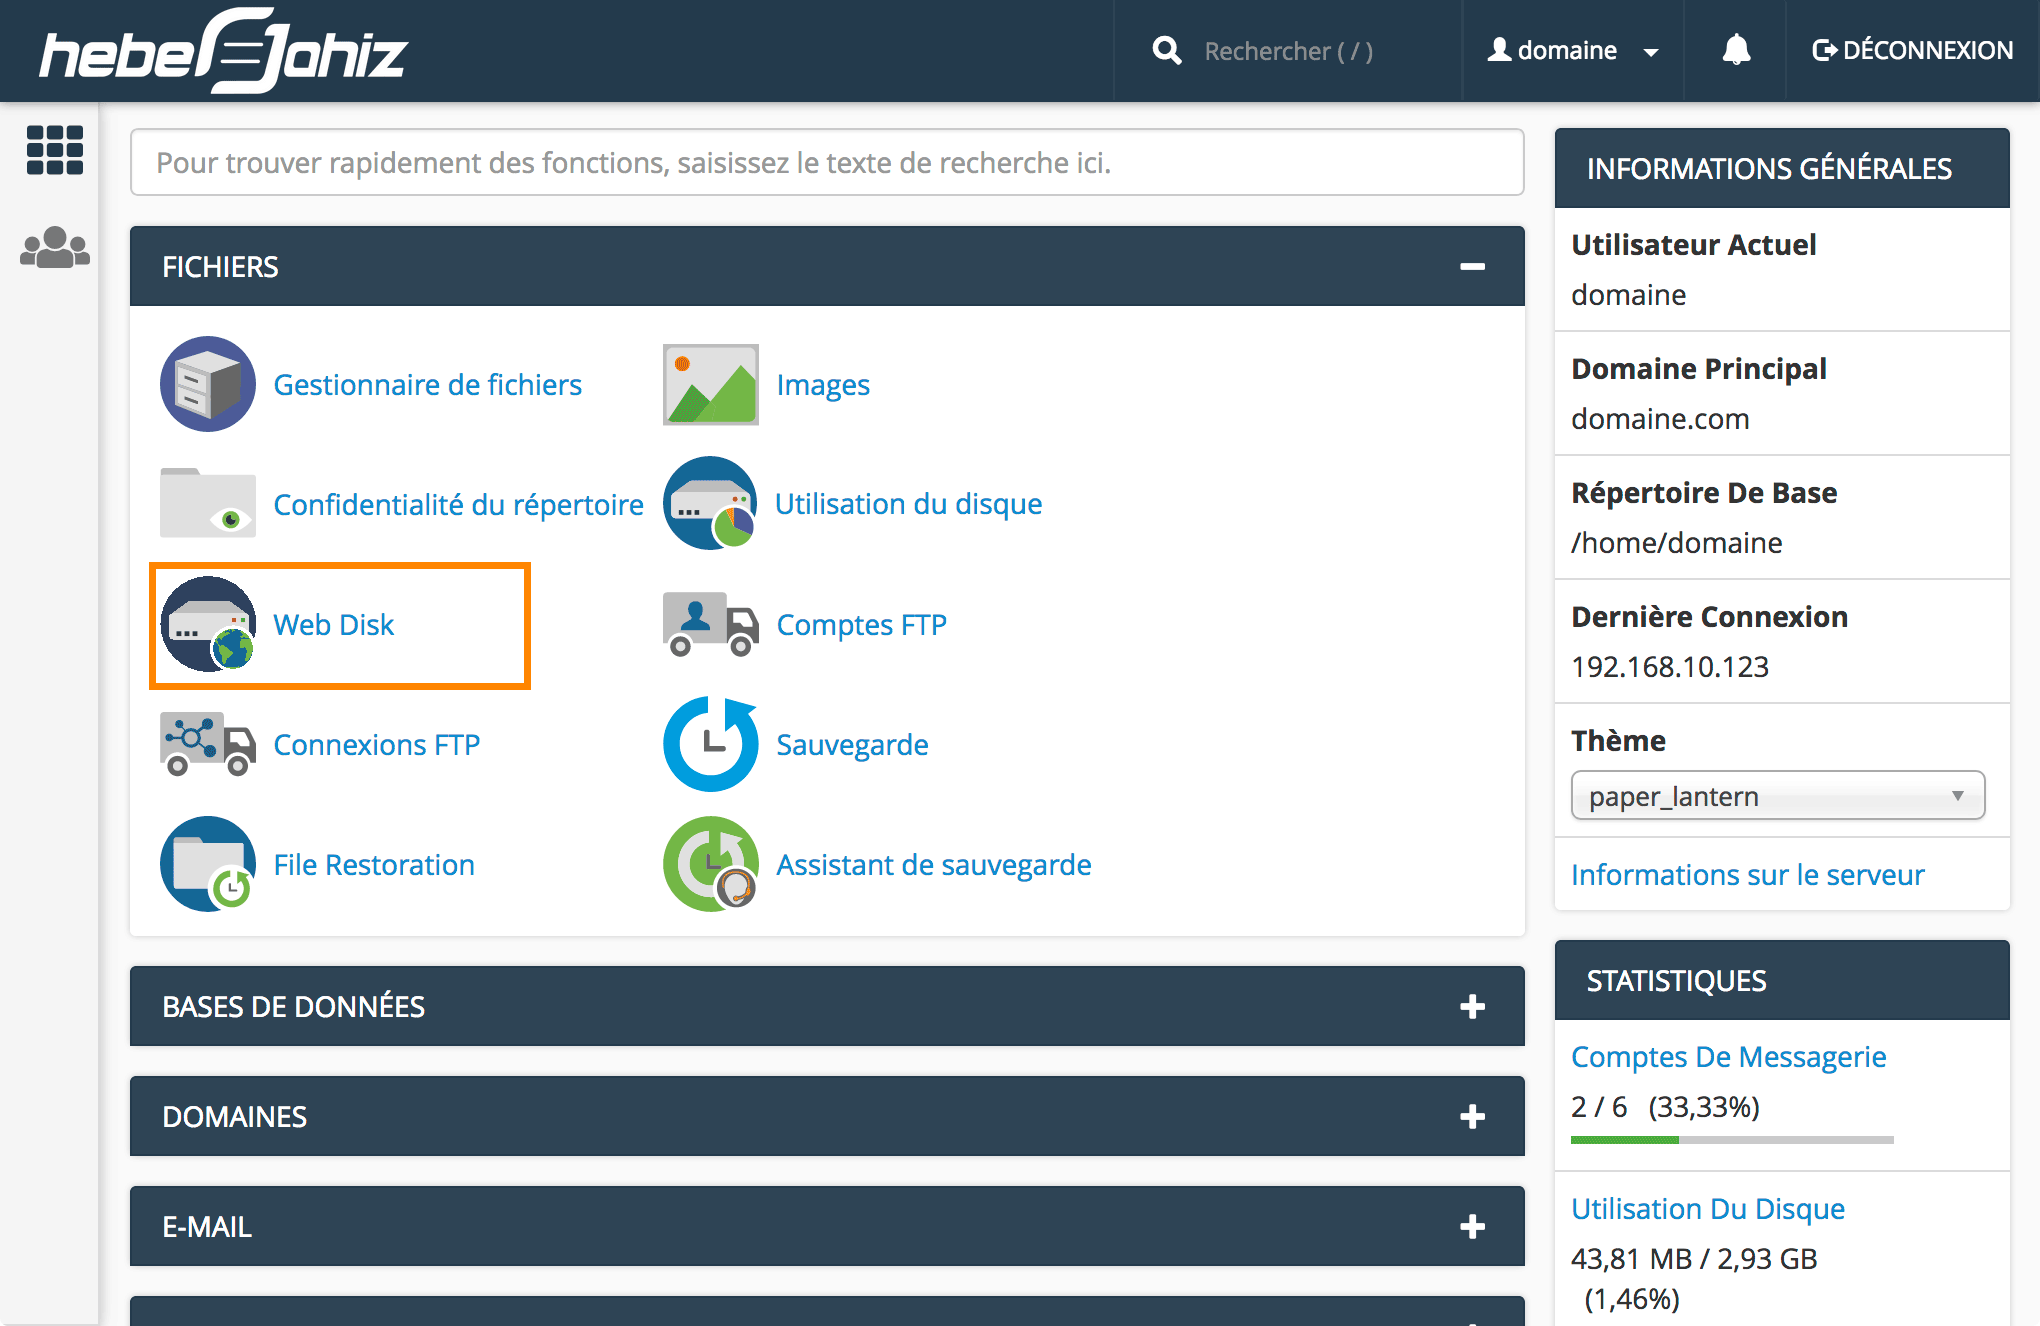Image resolution: width=2040 pixels, height=1326 pixels.
Task: Focus the function search input field
Action: click(827, 162)
